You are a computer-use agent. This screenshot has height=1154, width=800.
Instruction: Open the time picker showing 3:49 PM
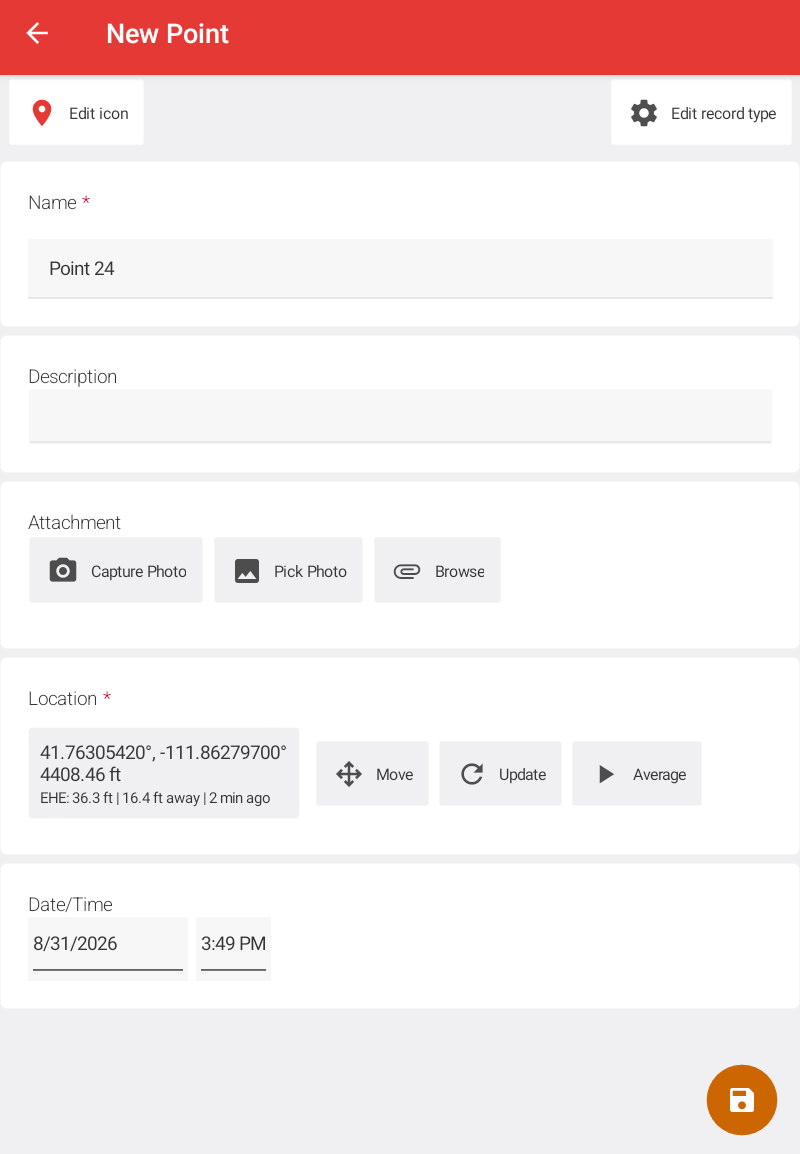233,948
